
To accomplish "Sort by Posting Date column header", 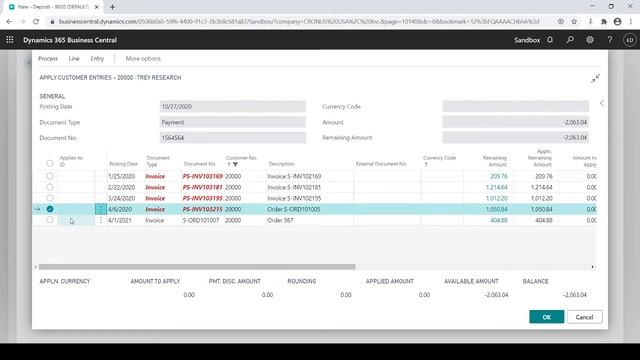I will pos(123,164).
